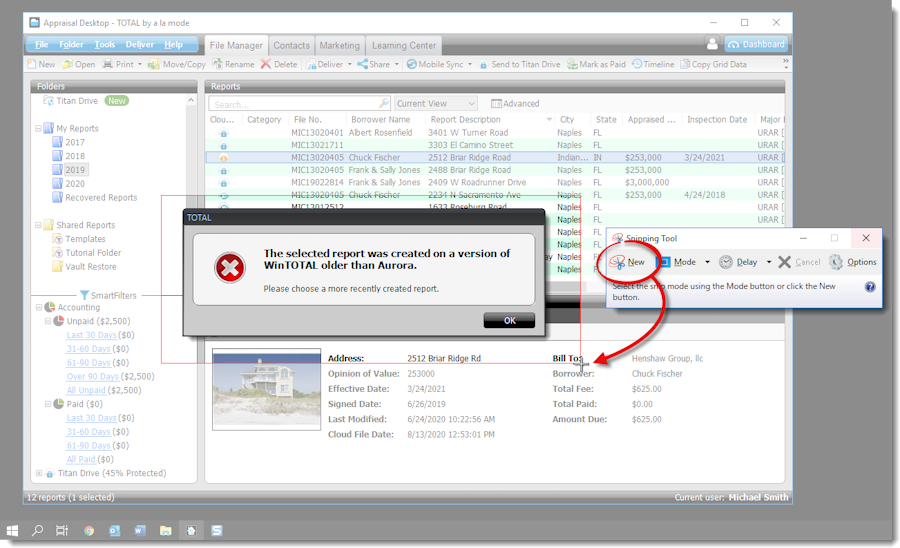The image size is (900, 548).
Task: Click the Share toolbar button
Action: 374,64
